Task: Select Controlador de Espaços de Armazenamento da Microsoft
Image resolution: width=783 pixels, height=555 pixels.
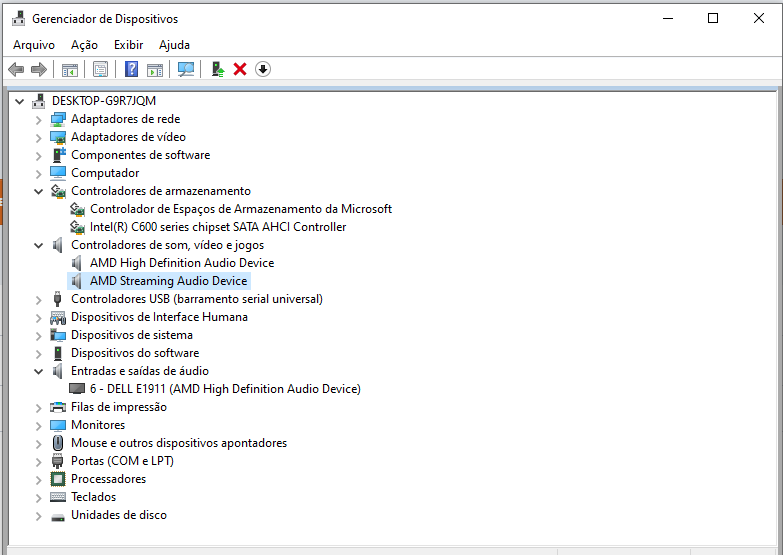Action: pyautogui.click(x=241, y=209)
